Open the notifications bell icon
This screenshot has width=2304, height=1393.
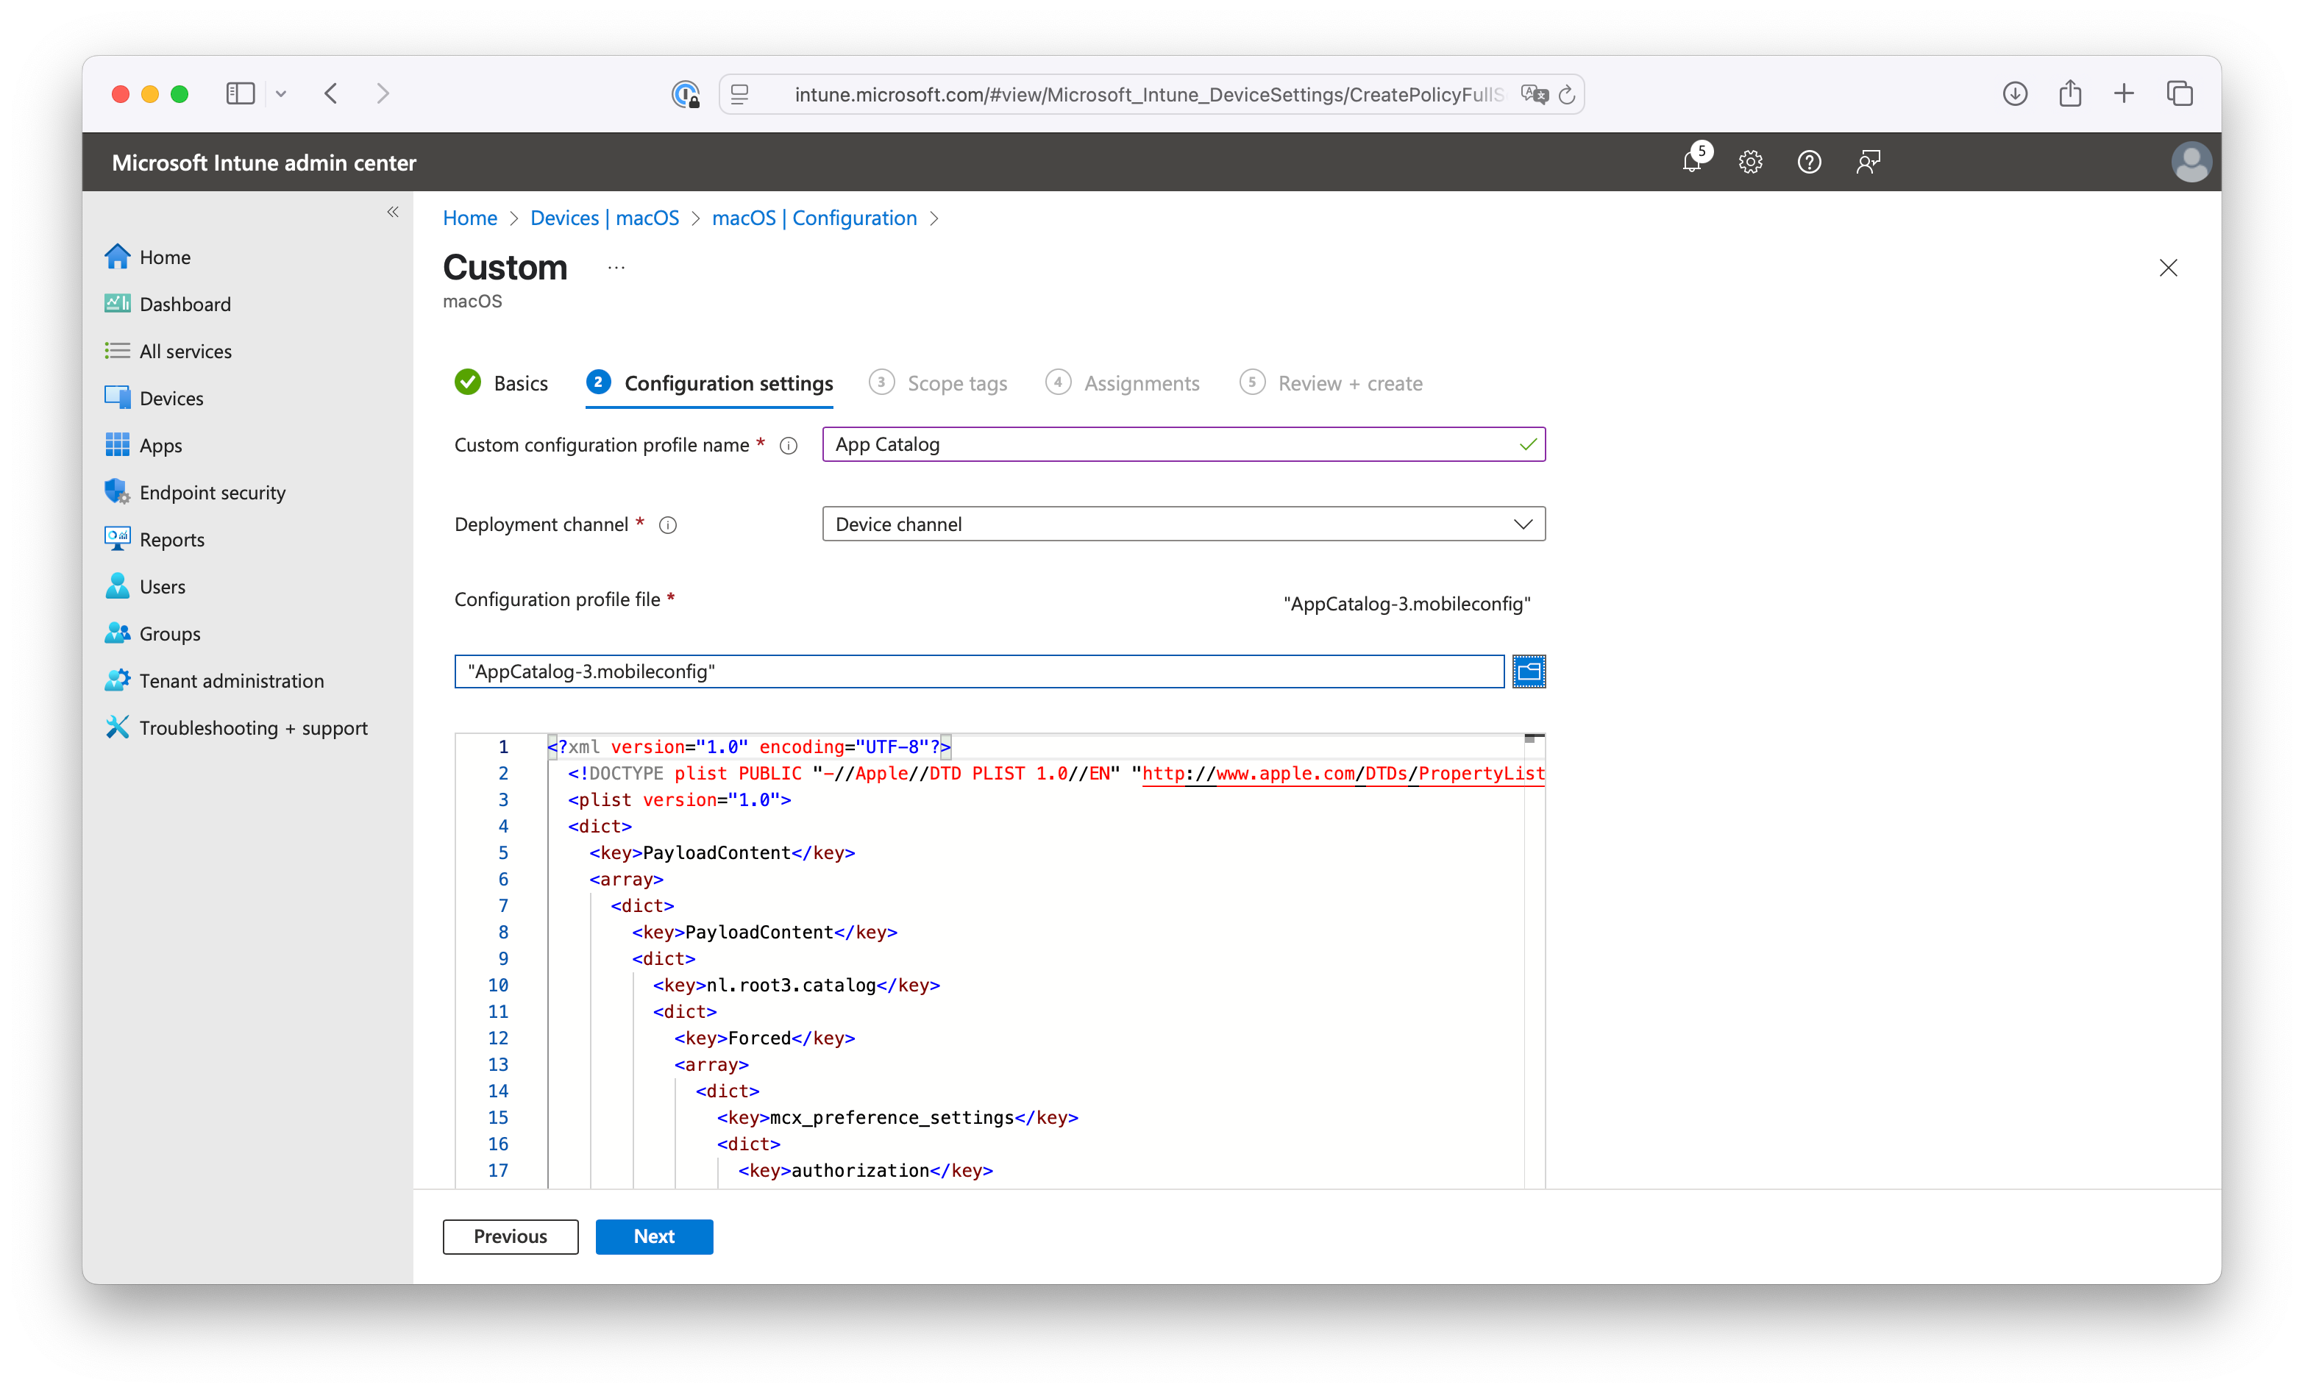pos(1692,161)
